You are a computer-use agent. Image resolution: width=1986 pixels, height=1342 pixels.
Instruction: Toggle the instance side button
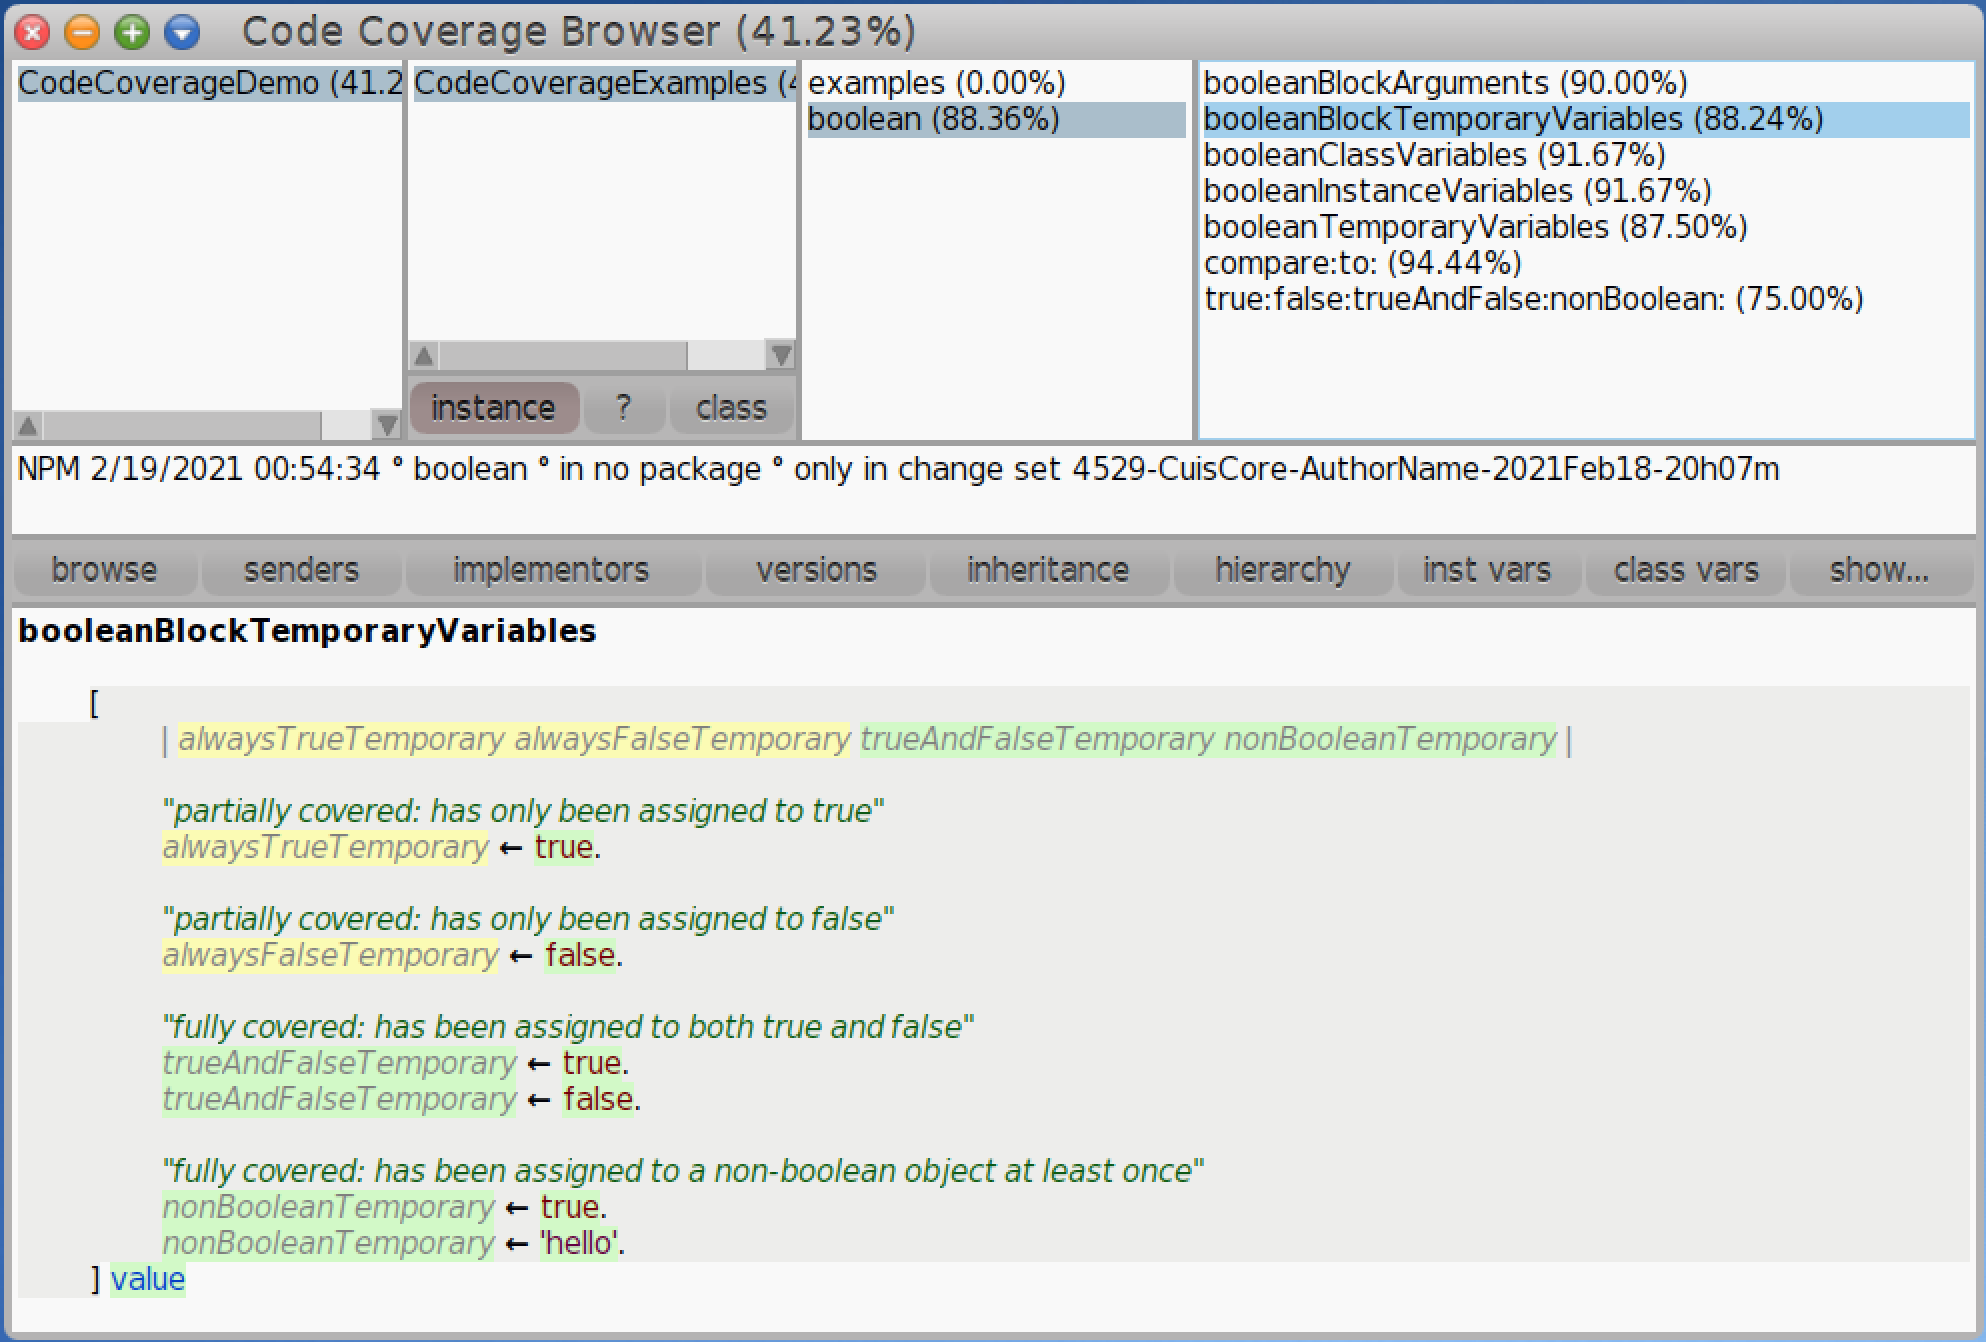click(x=493, y=408)
